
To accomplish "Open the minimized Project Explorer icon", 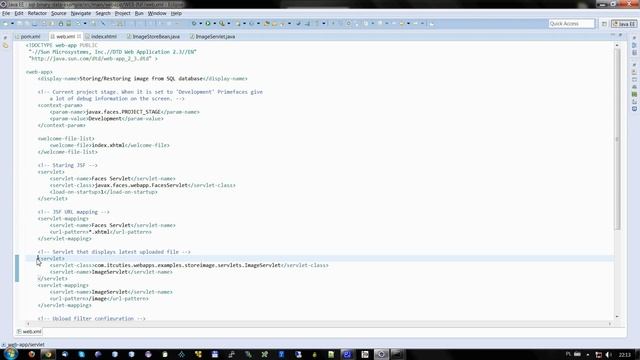I will pos(5,45).
